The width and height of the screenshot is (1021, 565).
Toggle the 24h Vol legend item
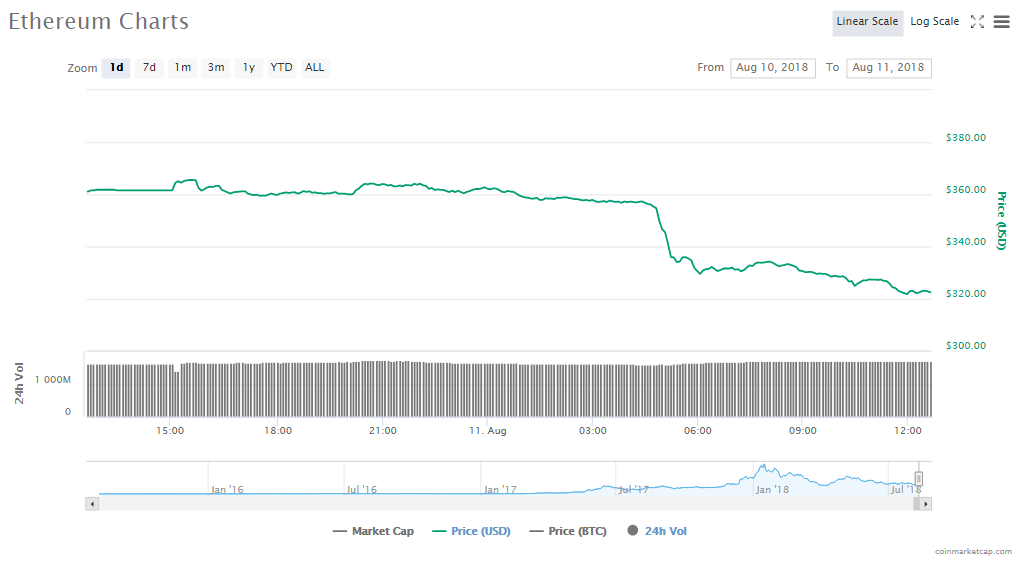point(657,531)
